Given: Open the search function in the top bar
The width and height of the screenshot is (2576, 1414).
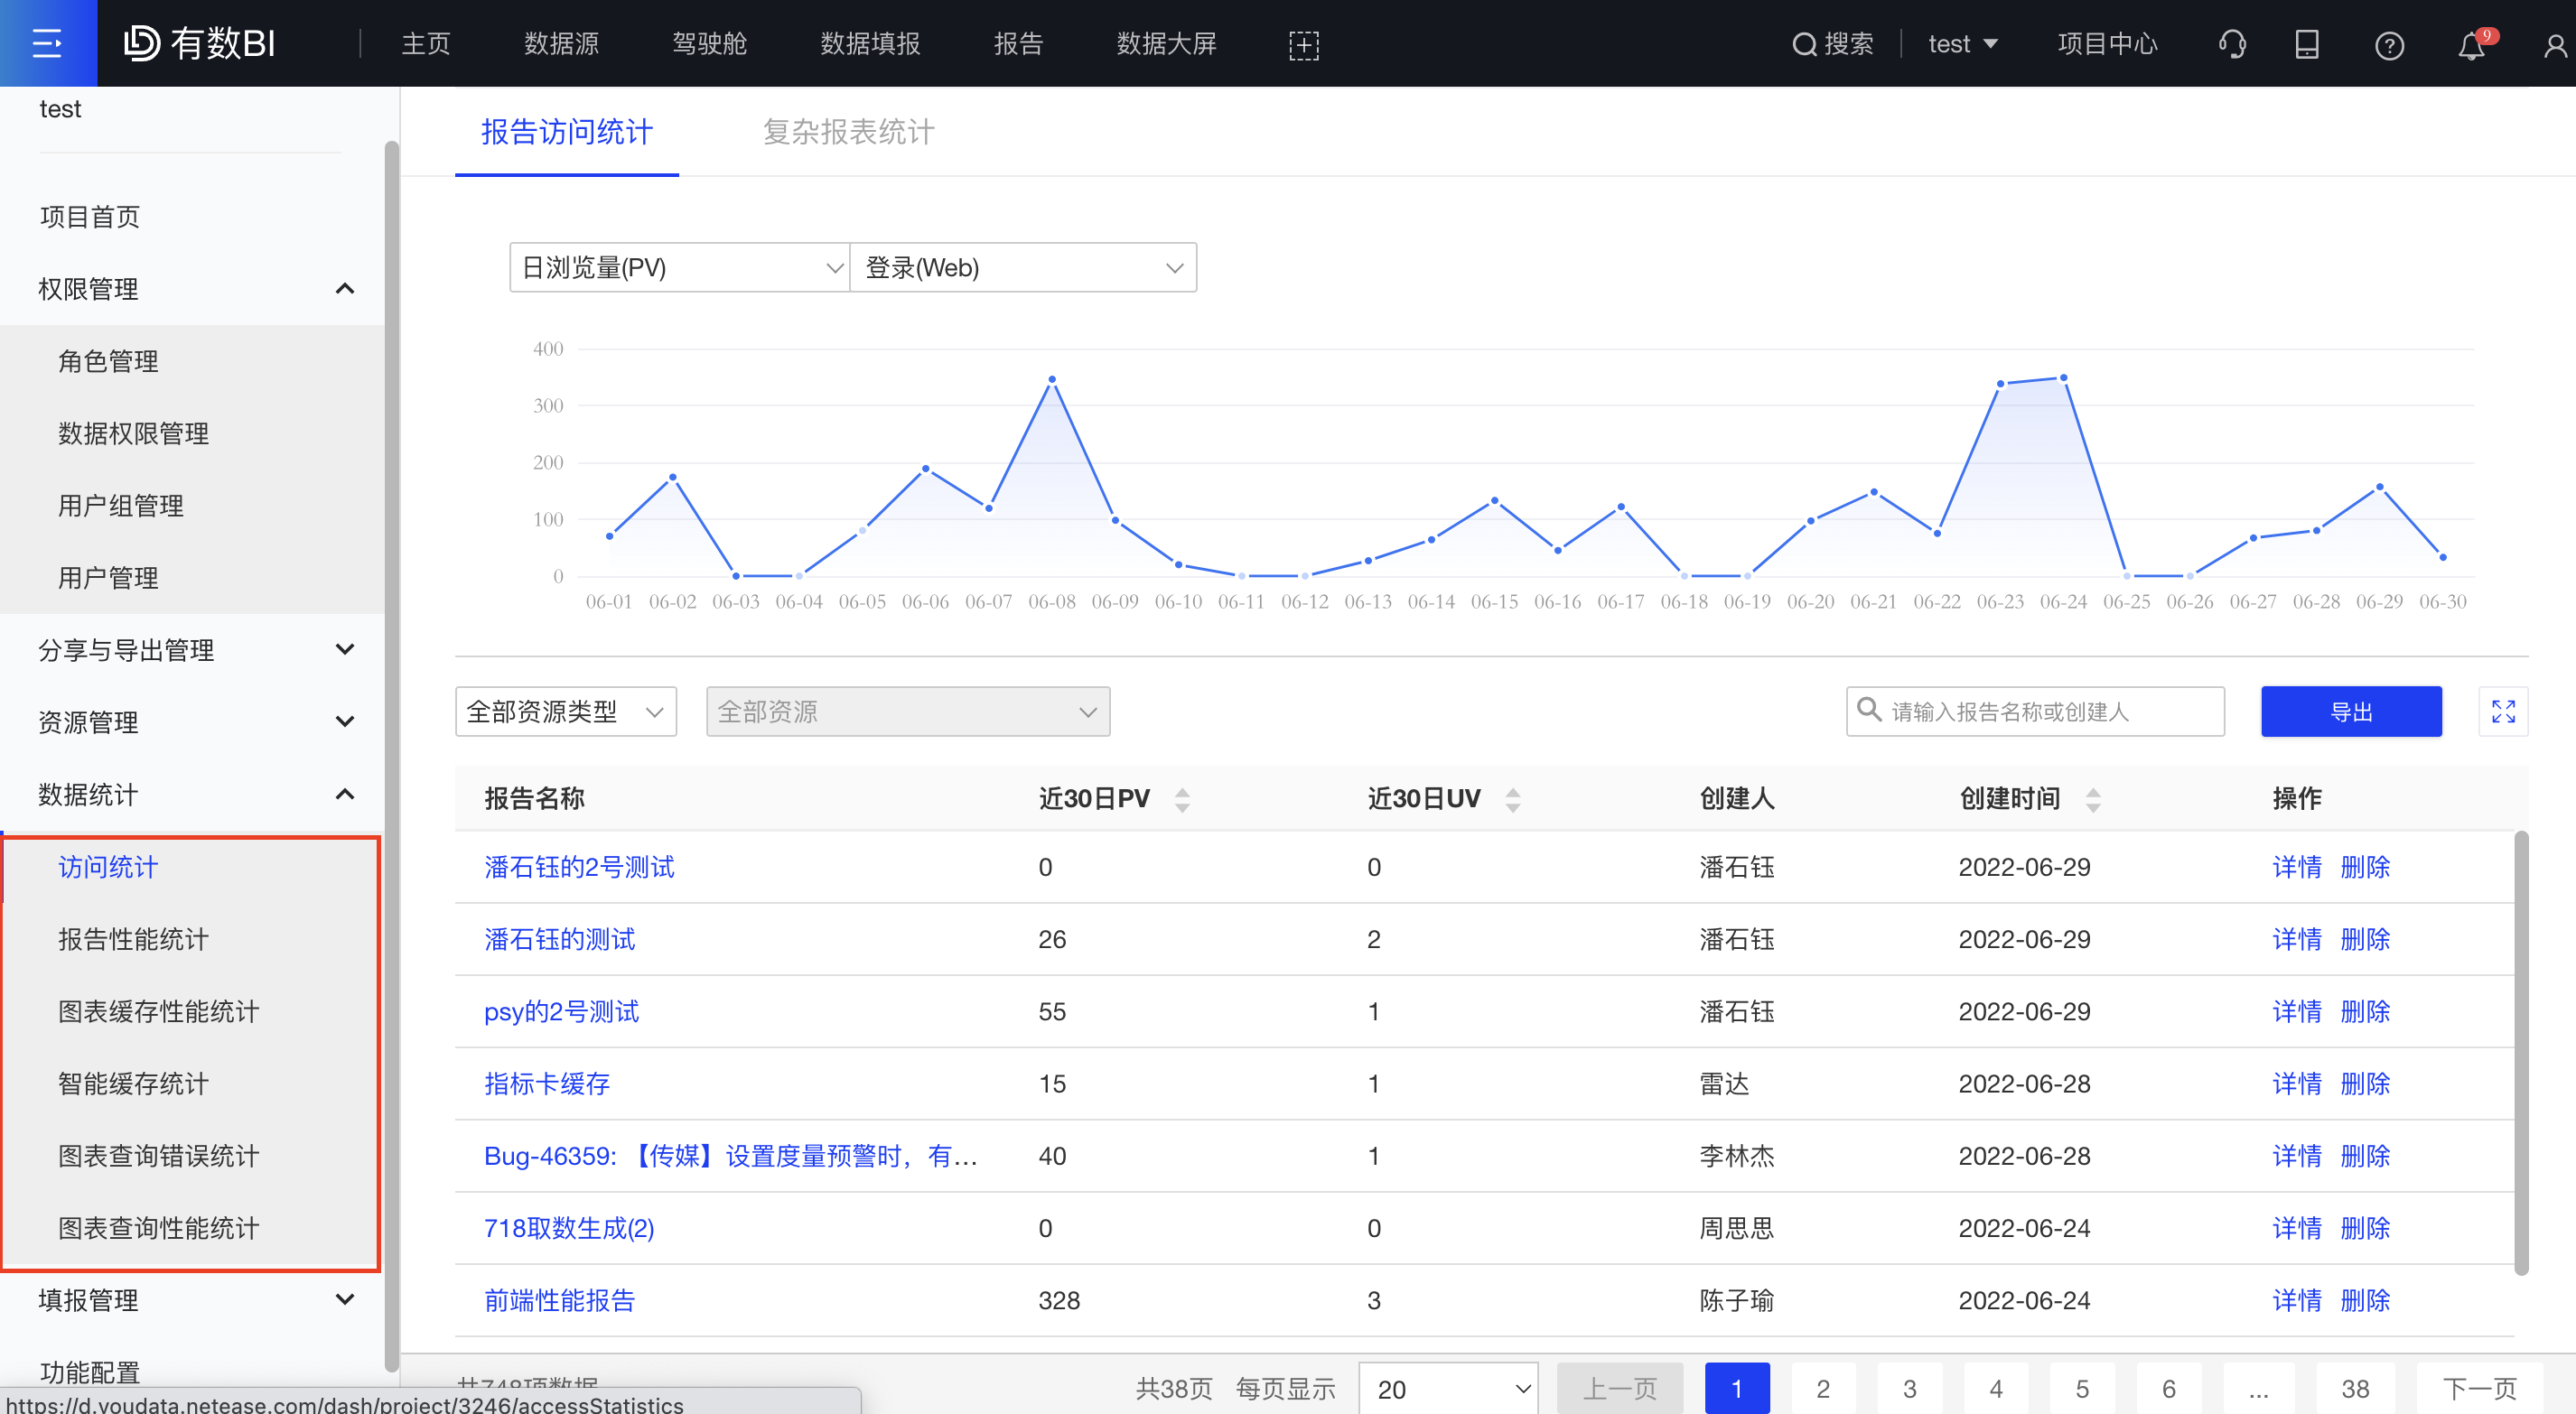Looking at the screenshot, I should 1832,43.
